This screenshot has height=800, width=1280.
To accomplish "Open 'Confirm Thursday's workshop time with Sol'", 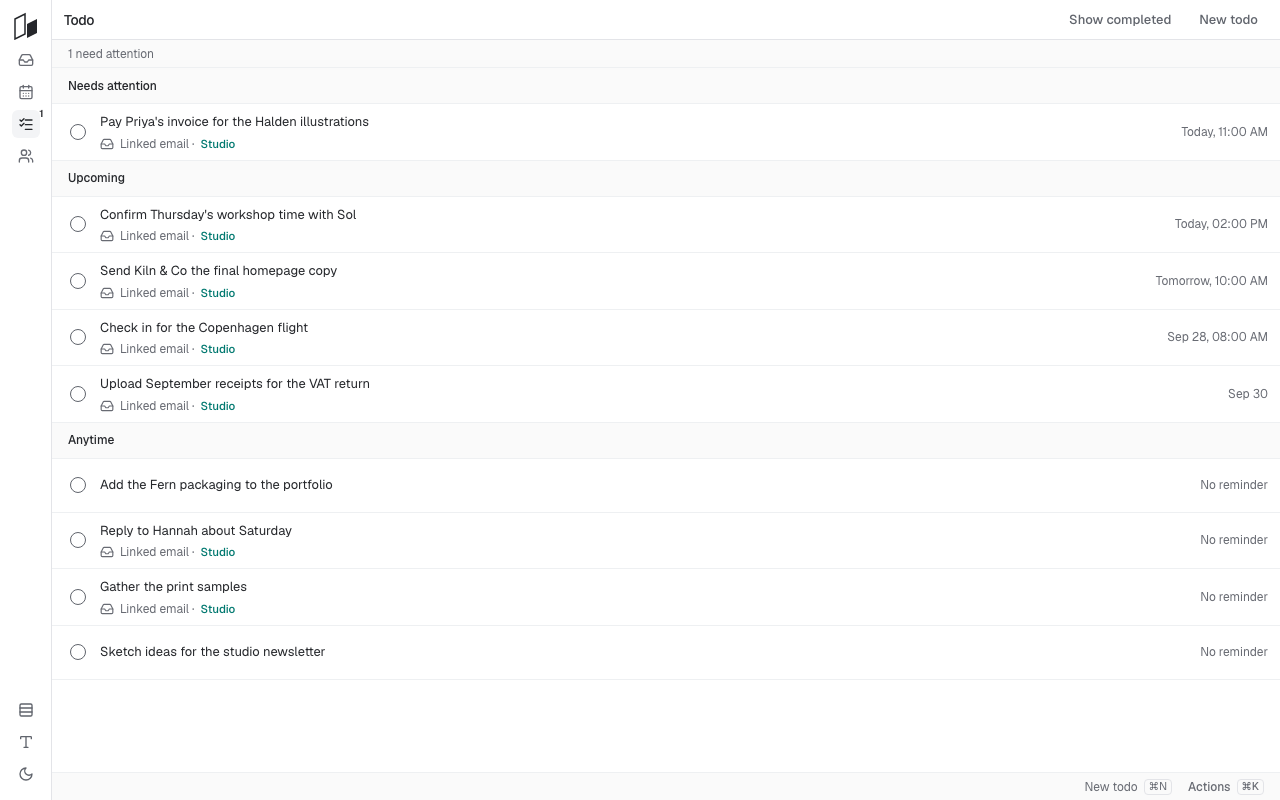I will click(228, 215).
